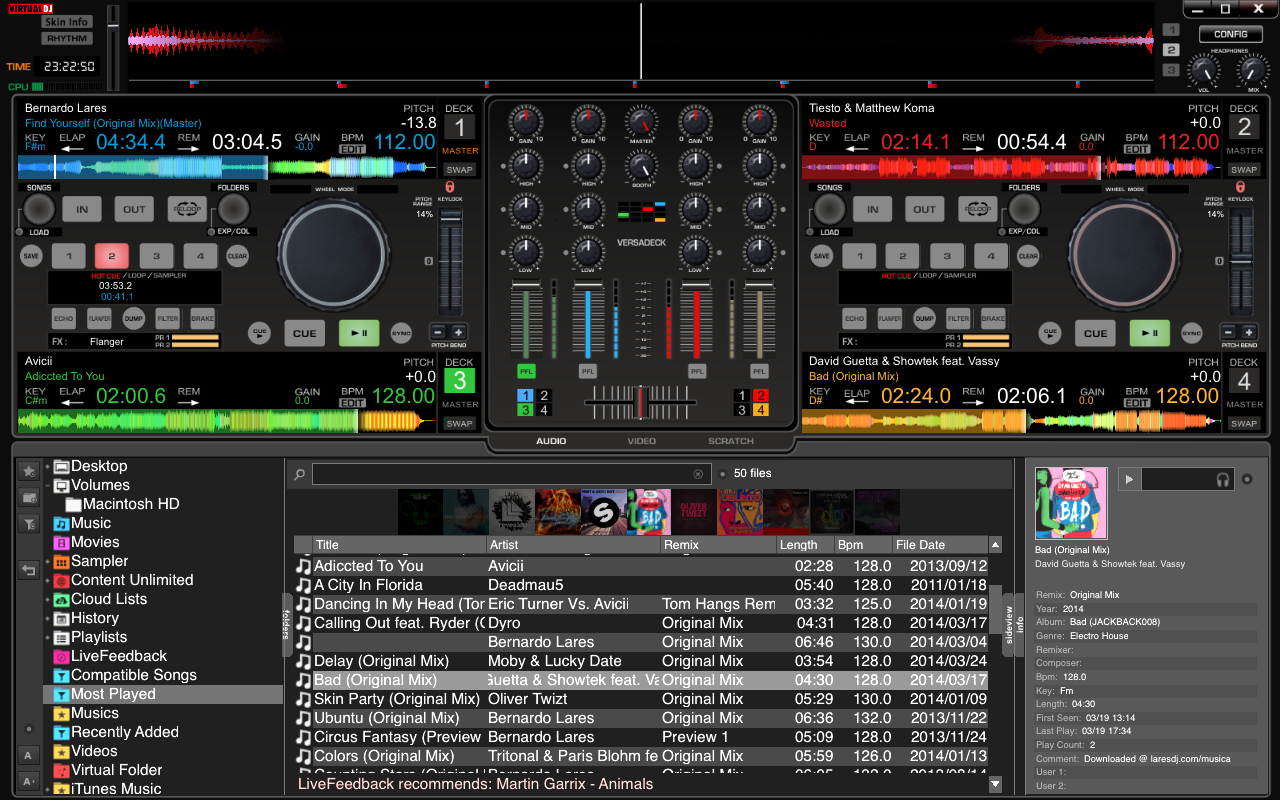Expand the Content Unlimited folder
This screenshot has width=1280, height=800.
pyautogui.click(x=47, y=580)
